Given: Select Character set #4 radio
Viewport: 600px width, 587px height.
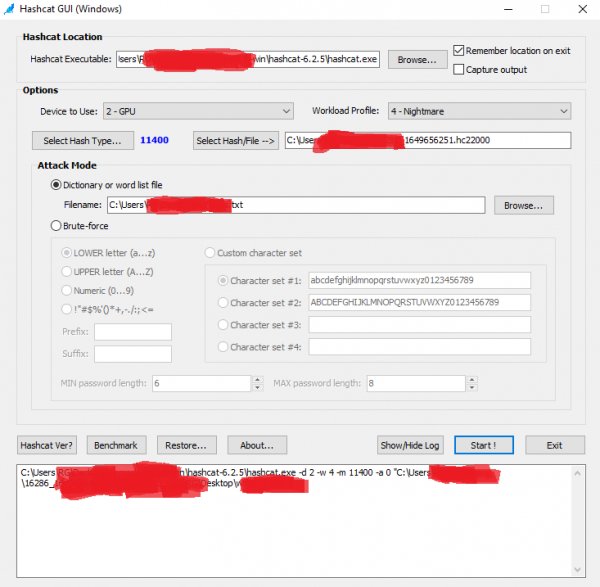Looking at the screenshot, I should [223, 347].
